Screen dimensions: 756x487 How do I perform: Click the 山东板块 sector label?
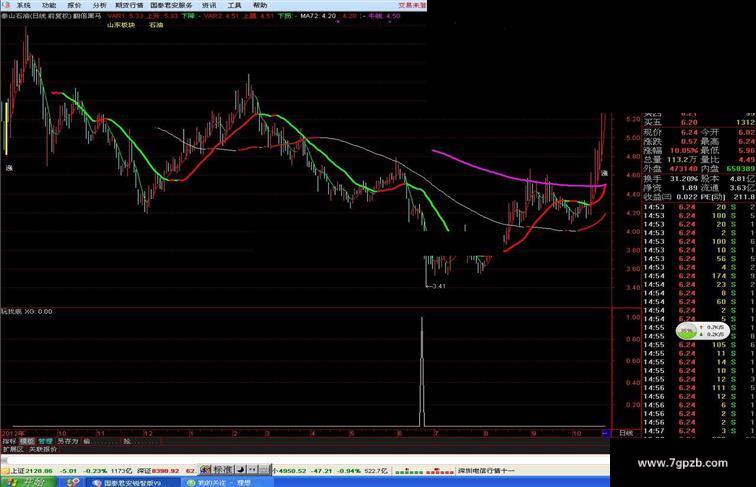click(x=121, y=25)
